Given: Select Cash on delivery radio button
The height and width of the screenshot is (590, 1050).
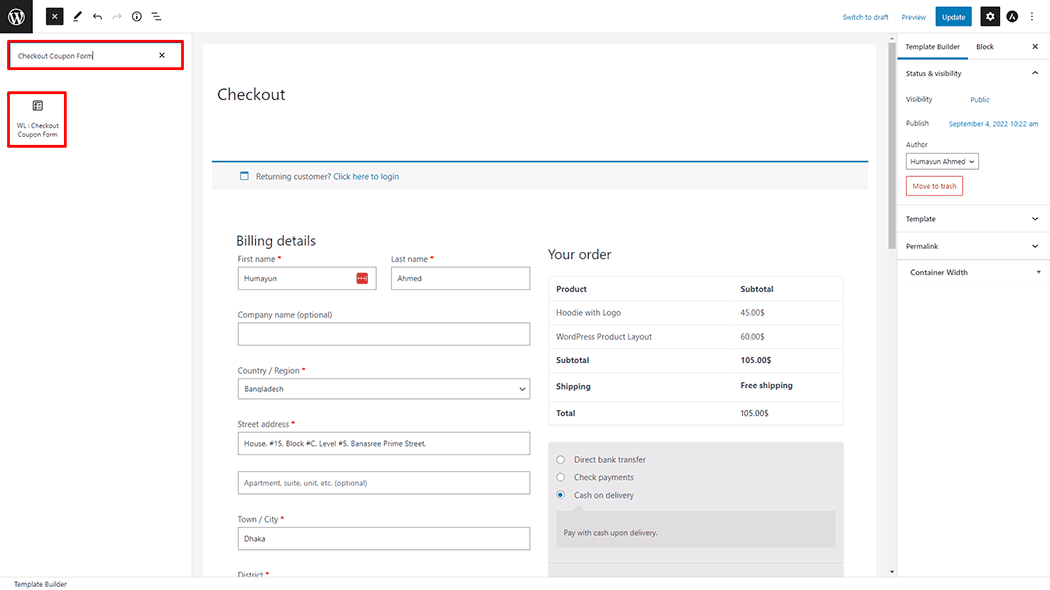Looking at the screenshot, I should pyautogui.click(x=560, y=496).
